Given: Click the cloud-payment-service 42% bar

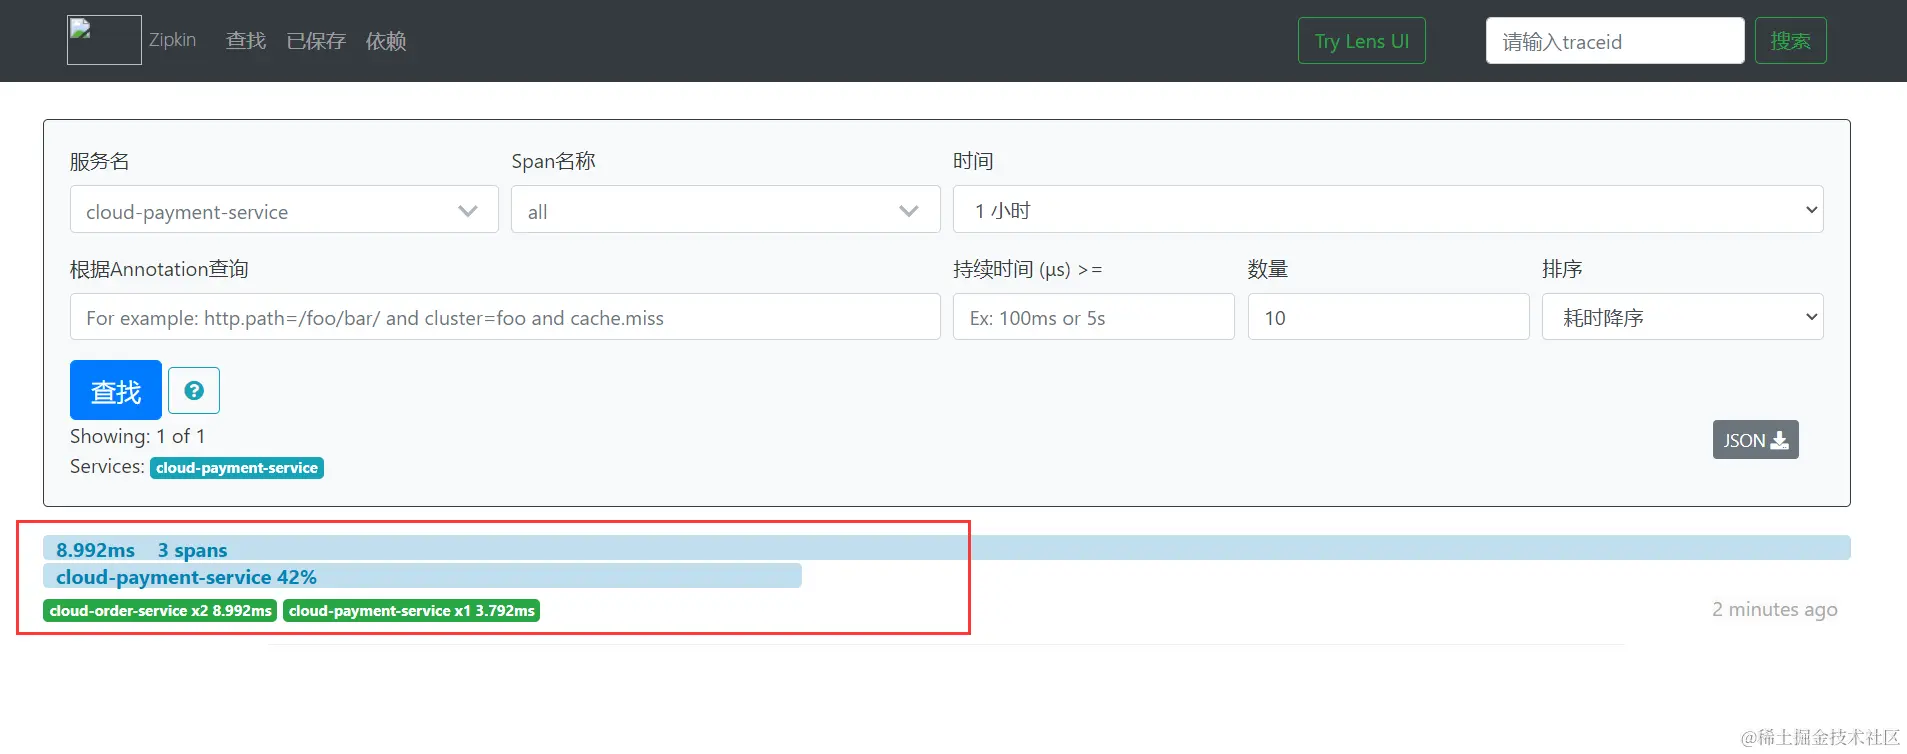Looking at the screenshot, I should 422,576.
